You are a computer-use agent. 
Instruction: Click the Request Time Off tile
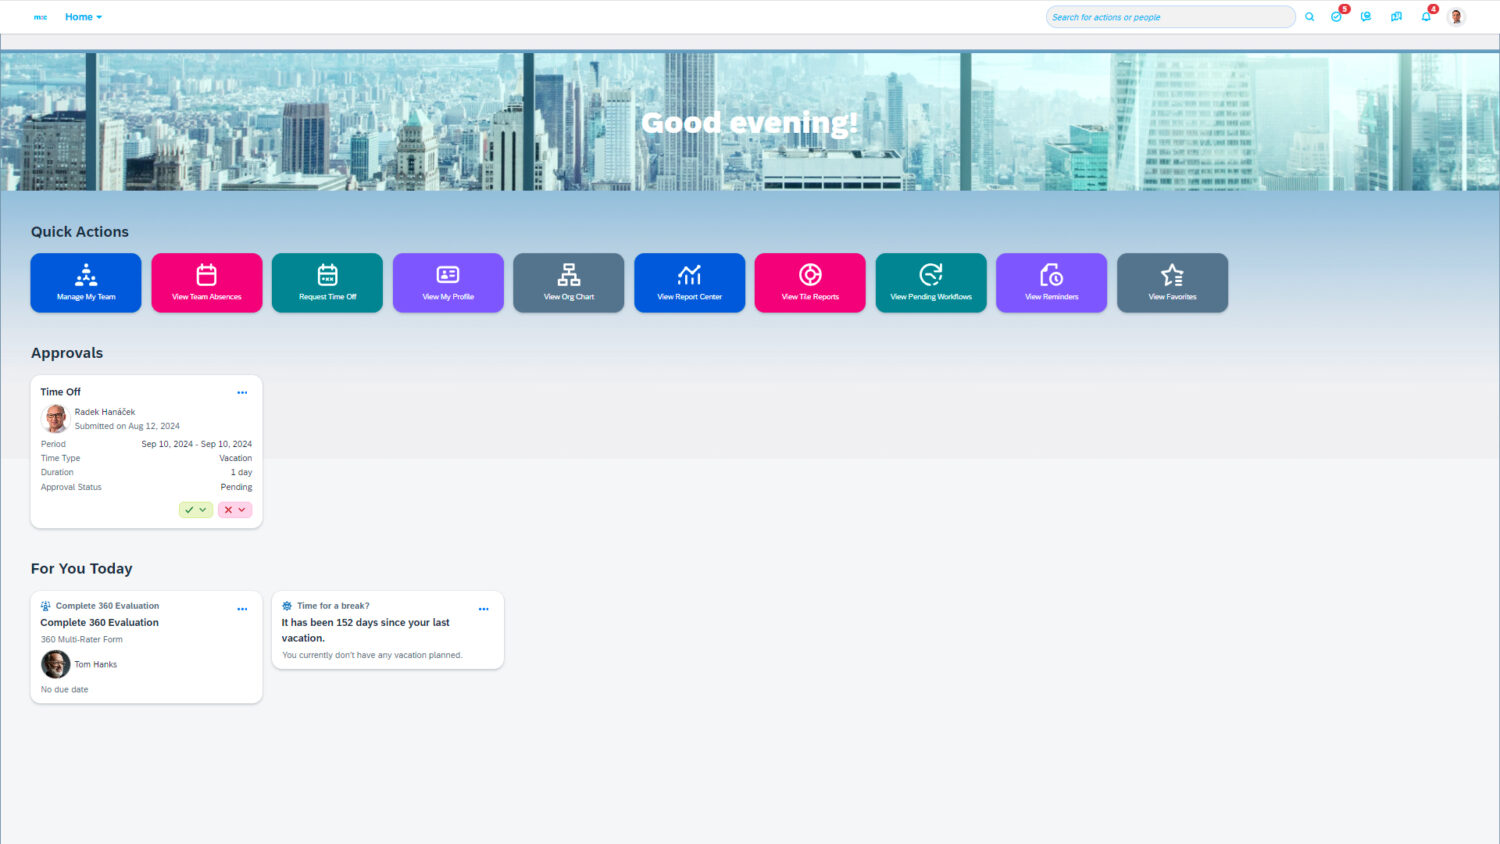tap(327, 282)
